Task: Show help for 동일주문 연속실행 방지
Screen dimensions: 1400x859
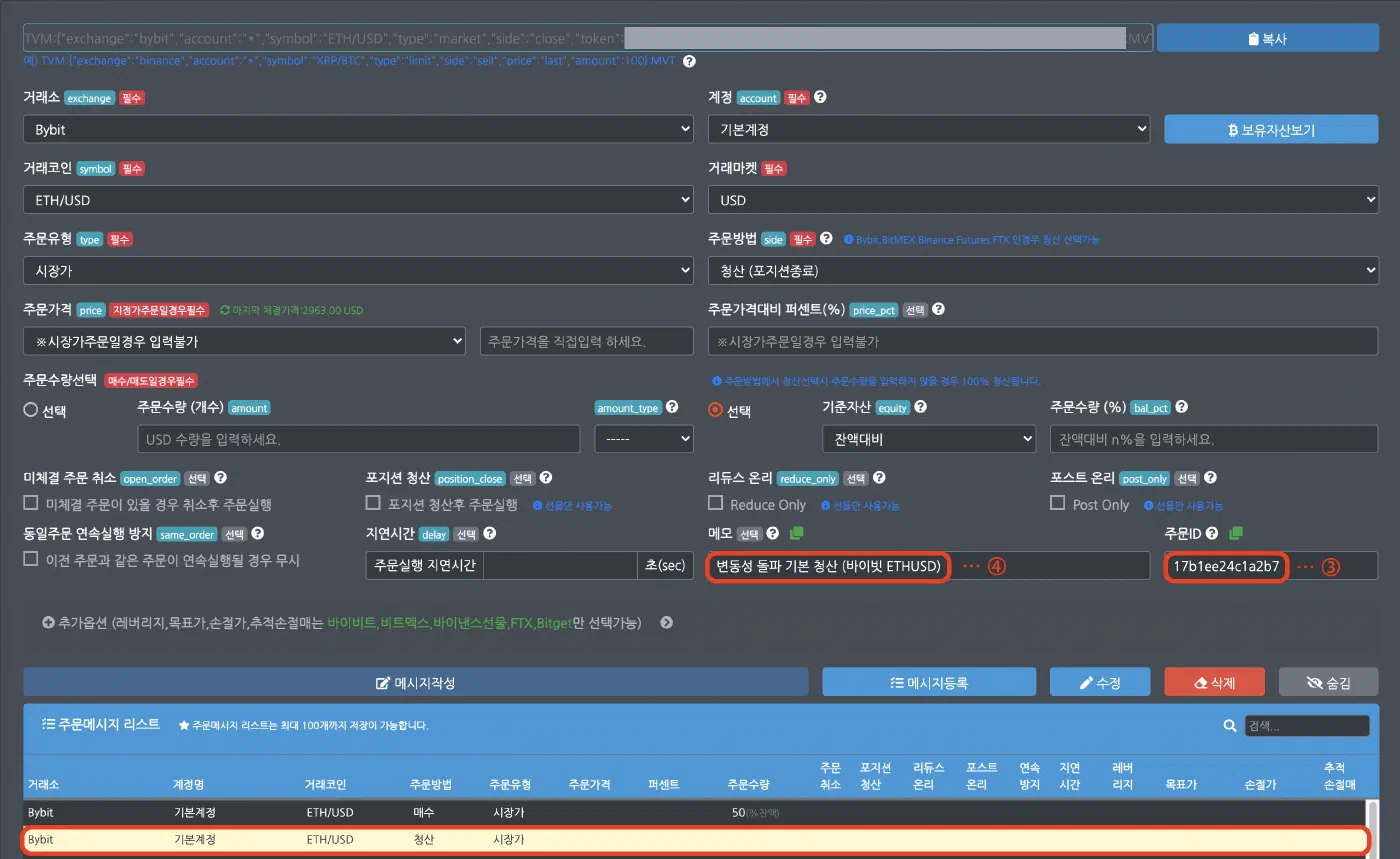Action: [258, 534]
